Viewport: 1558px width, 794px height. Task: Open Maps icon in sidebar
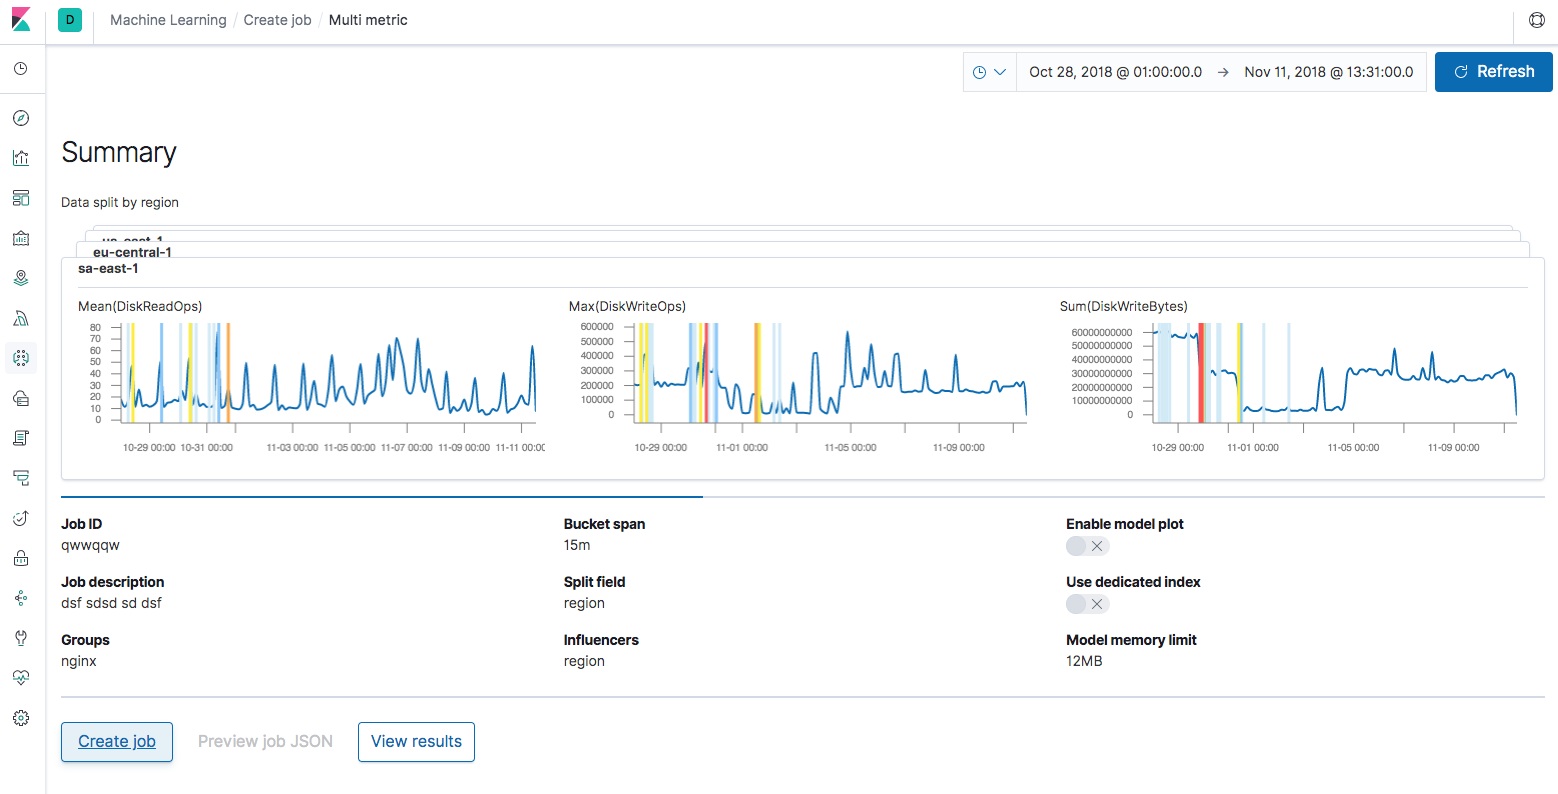click(x=21, y=278)
